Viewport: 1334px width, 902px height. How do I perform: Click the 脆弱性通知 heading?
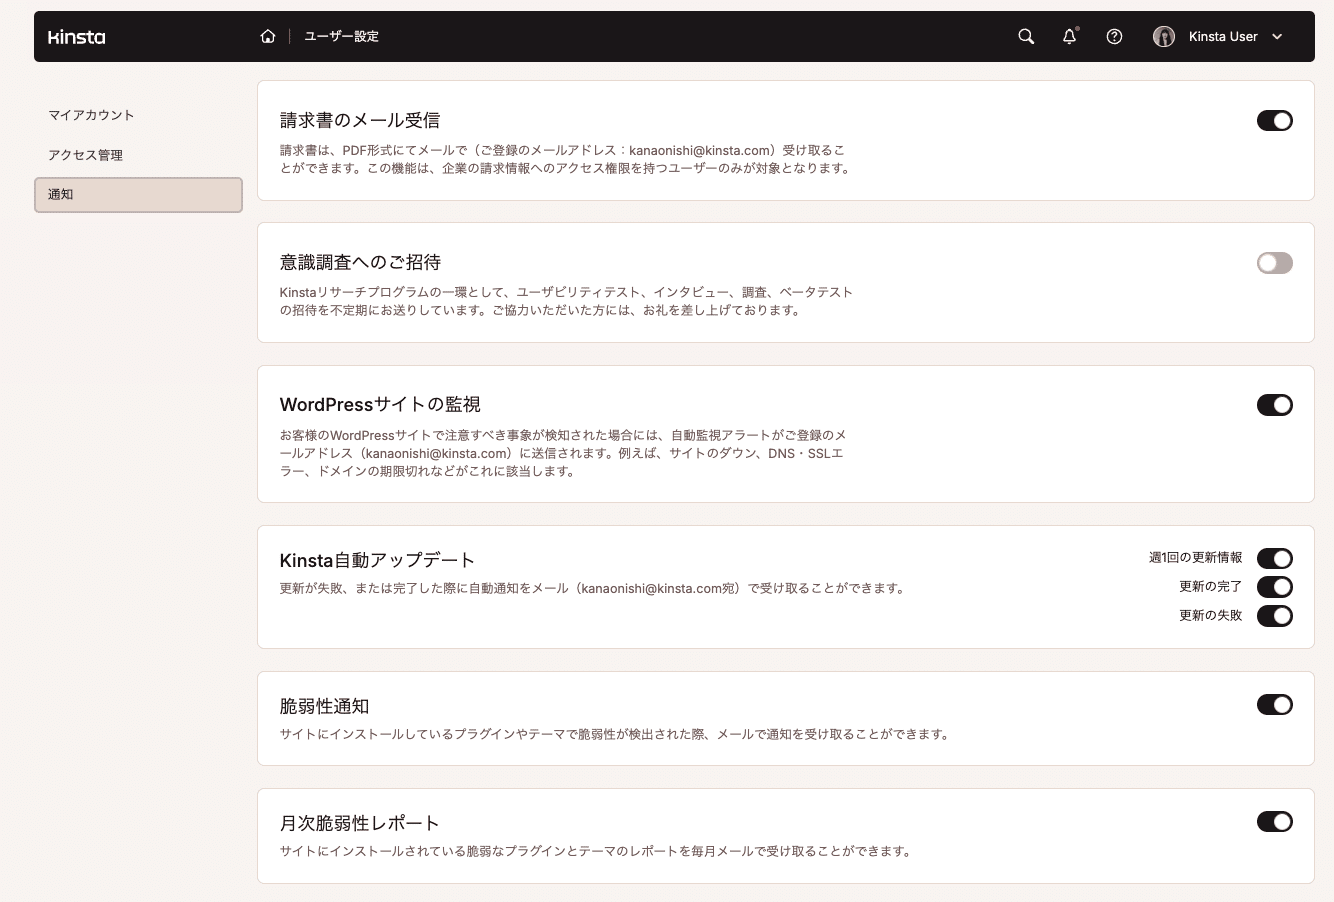tap(325, 706)
